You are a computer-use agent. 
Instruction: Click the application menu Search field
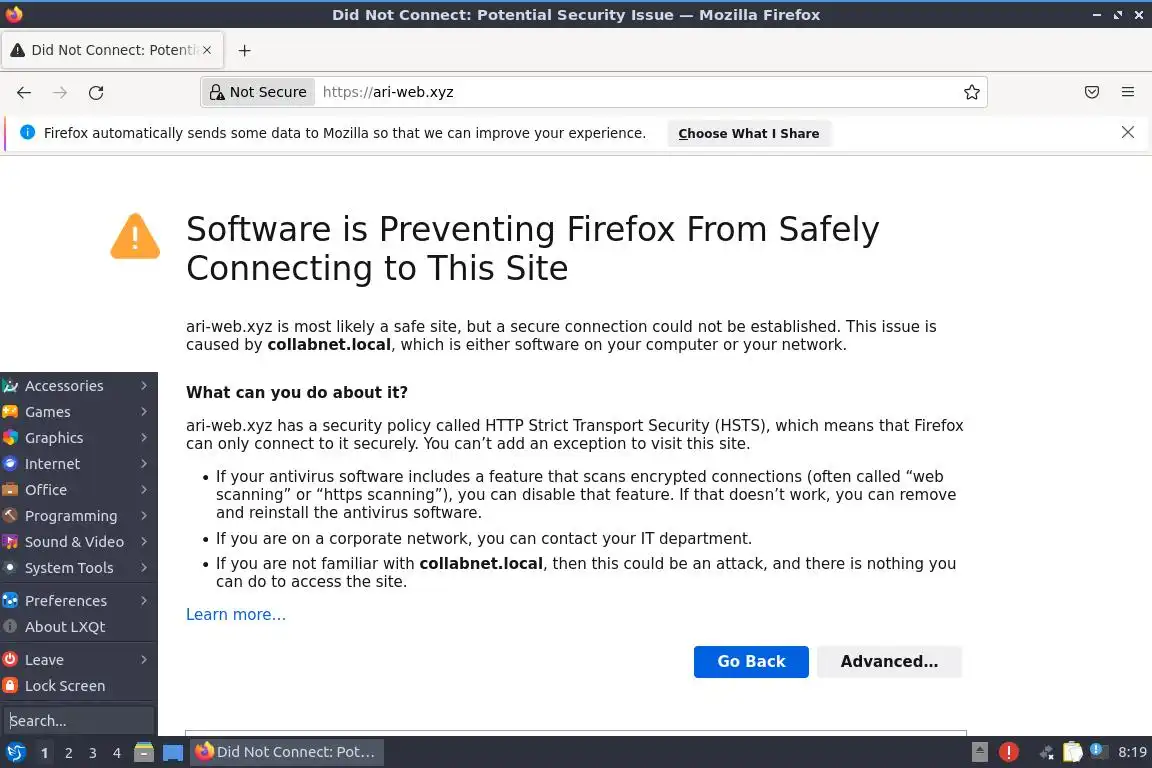coord(79,720)
